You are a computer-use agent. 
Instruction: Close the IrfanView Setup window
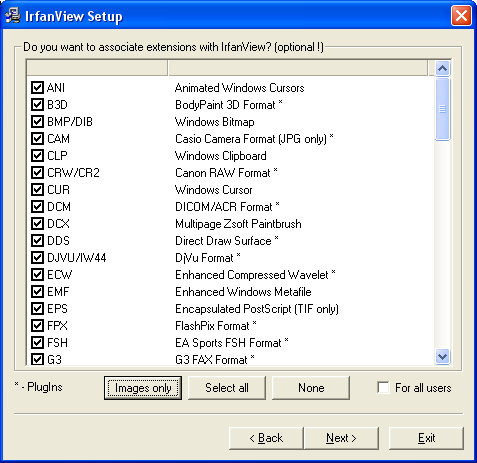click(461, 15)
